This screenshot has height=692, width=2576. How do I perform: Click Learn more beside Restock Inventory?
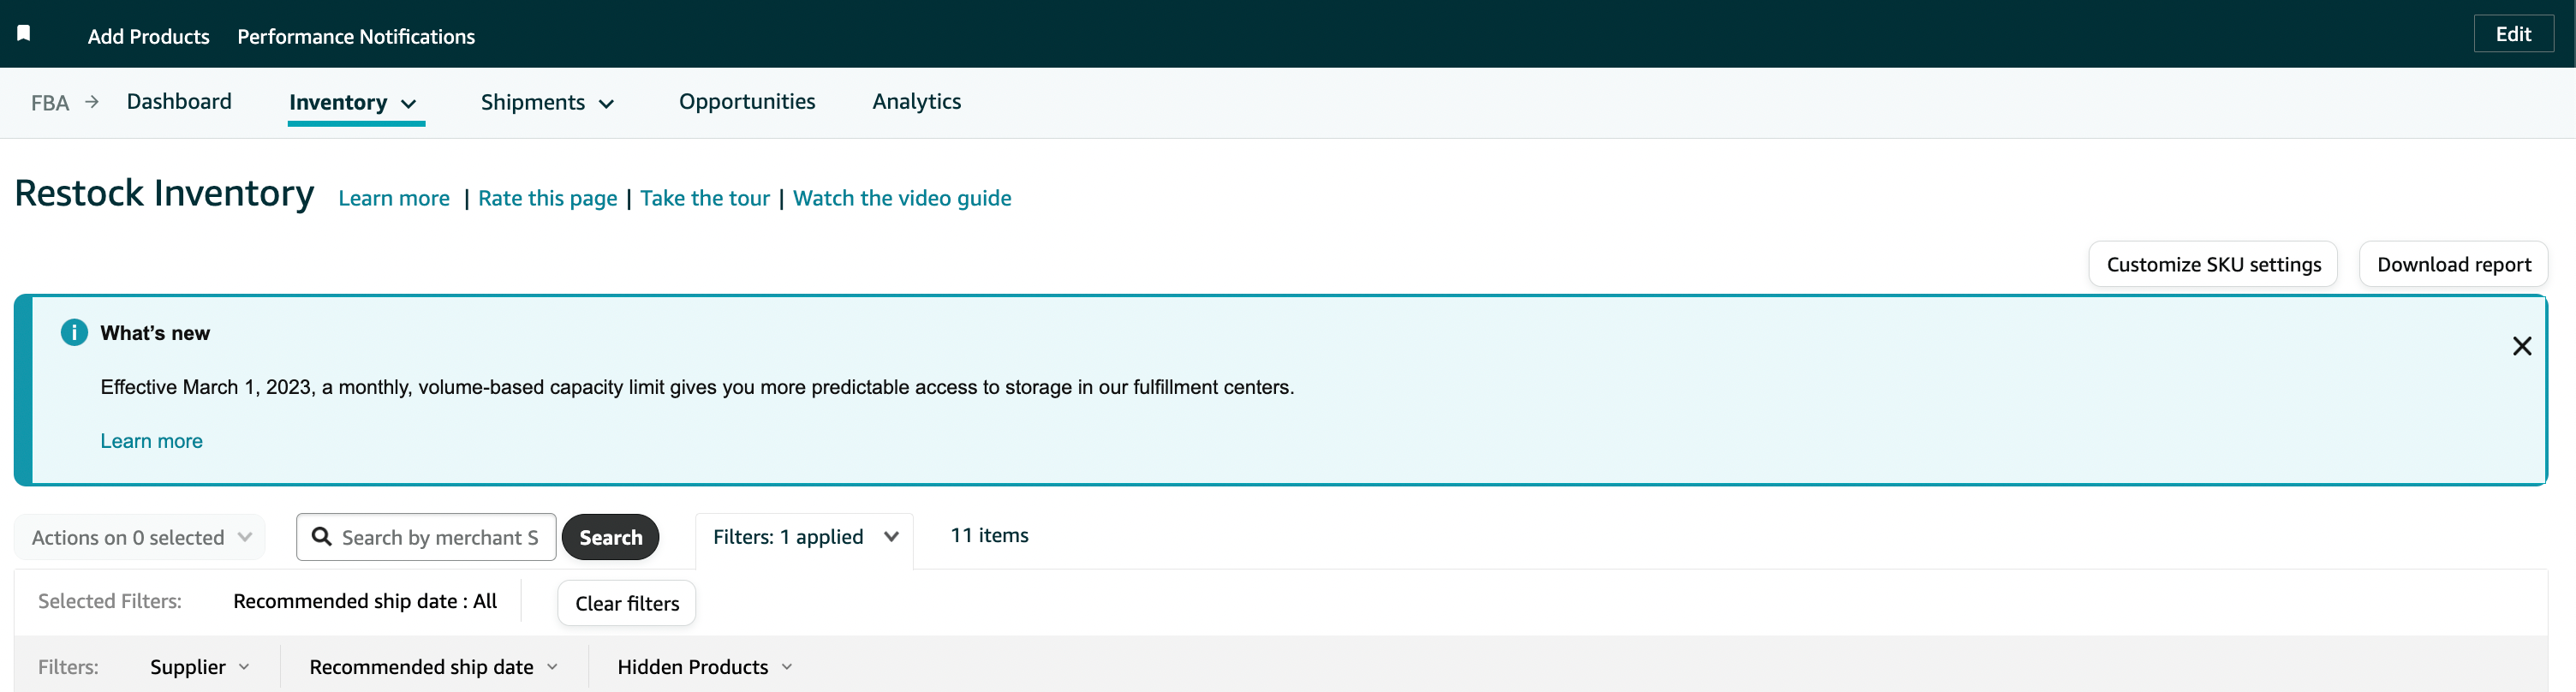tap(394, 198)
